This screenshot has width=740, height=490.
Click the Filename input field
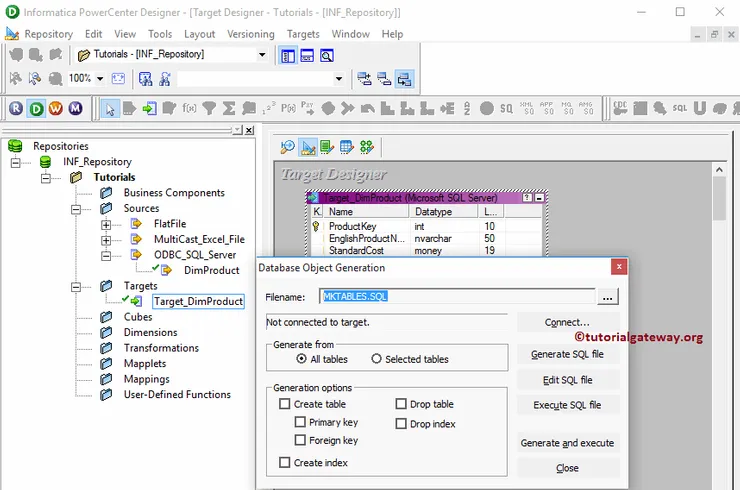457,296
